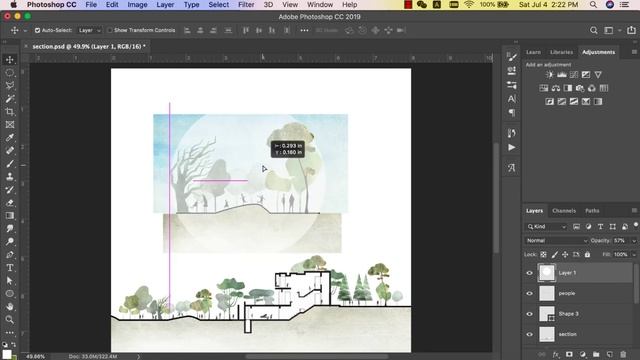
Task: Toggle the Auto-Select checkbox
Action: point(38,31)
